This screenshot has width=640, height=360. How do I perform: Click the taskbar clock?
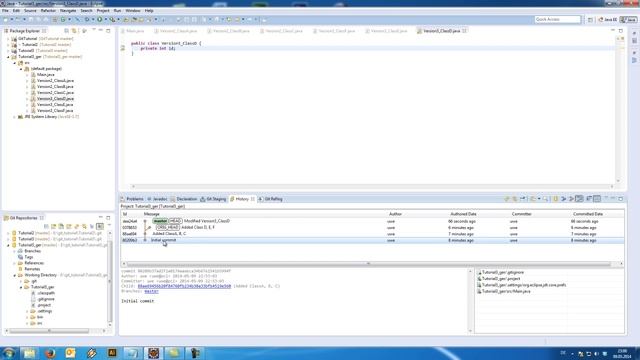(x=622, y=353)
